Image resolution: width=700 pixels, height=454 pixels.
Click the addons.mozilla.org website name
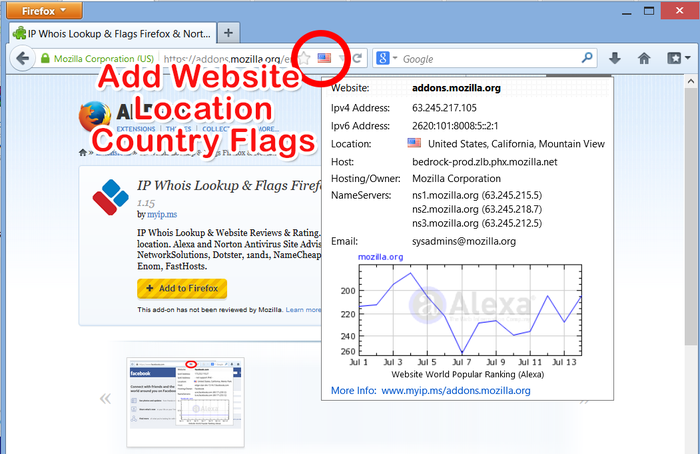(456, 88)
